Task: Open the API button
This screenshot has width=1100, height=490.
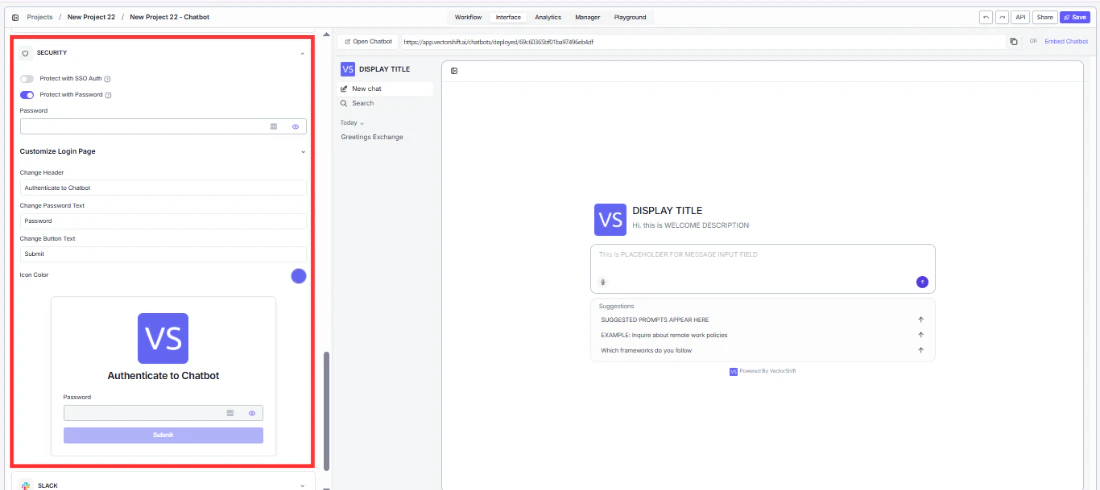Action: tap(1021, 17)
